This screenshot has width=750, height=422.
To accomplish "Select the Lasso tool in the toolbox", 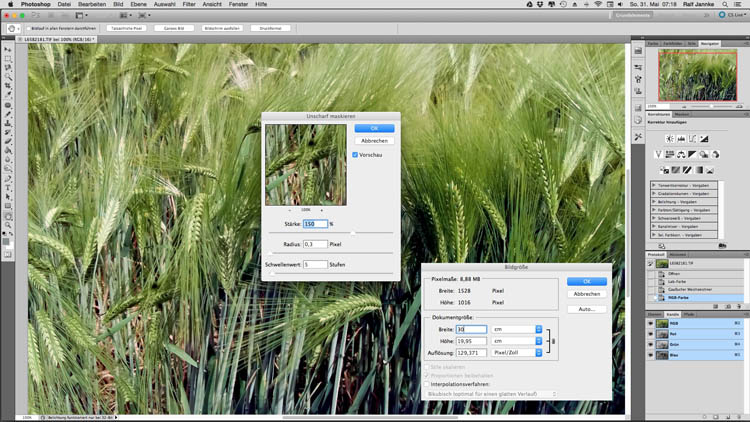I will click(8, 67).
